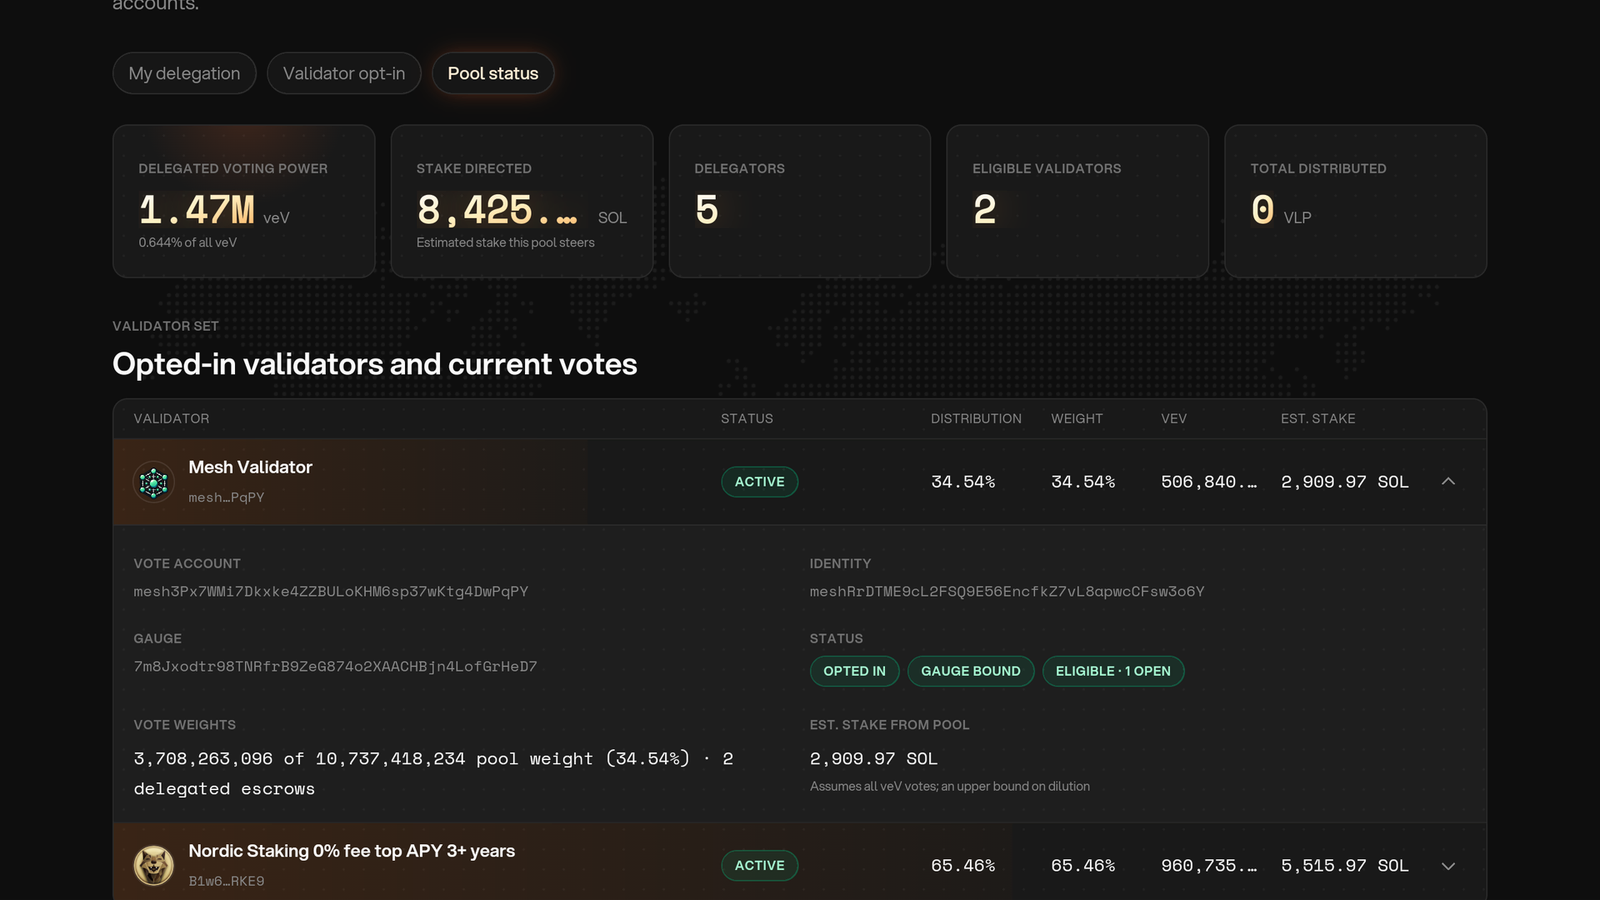Image resolution: width=1600 pixels, height=900 pixels.
Task: Click the VALIDATOR column header
Action: coord(172,419)
